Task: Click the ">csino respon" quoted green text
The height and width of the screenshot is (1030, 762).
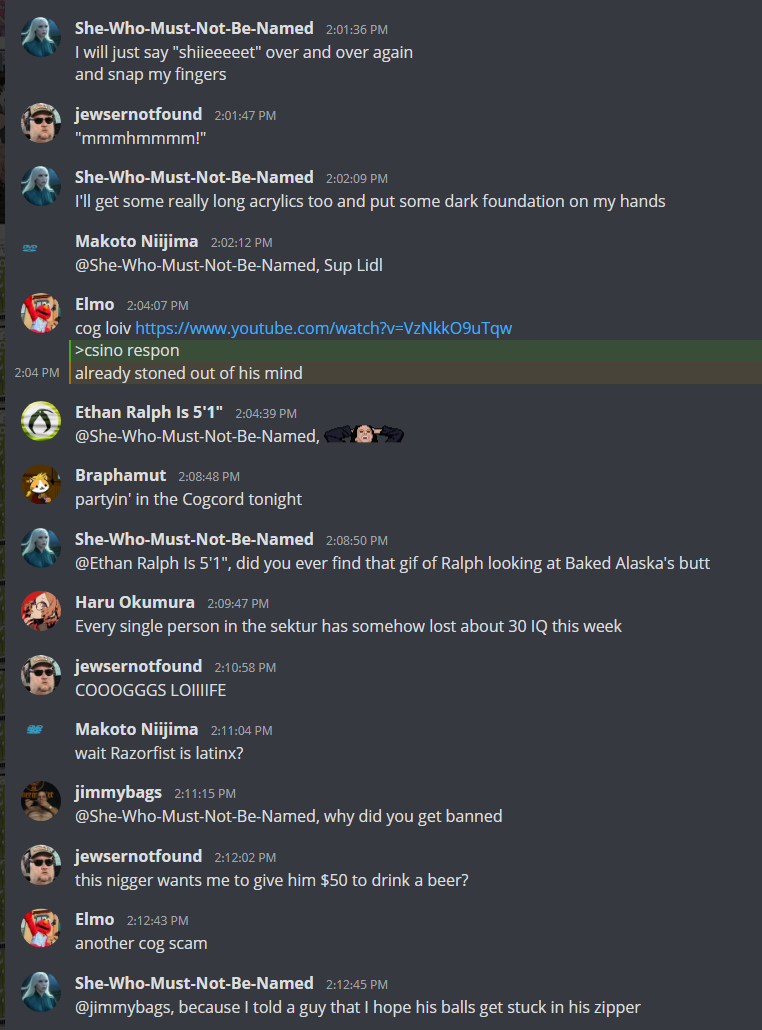Action: click(127, 350)
